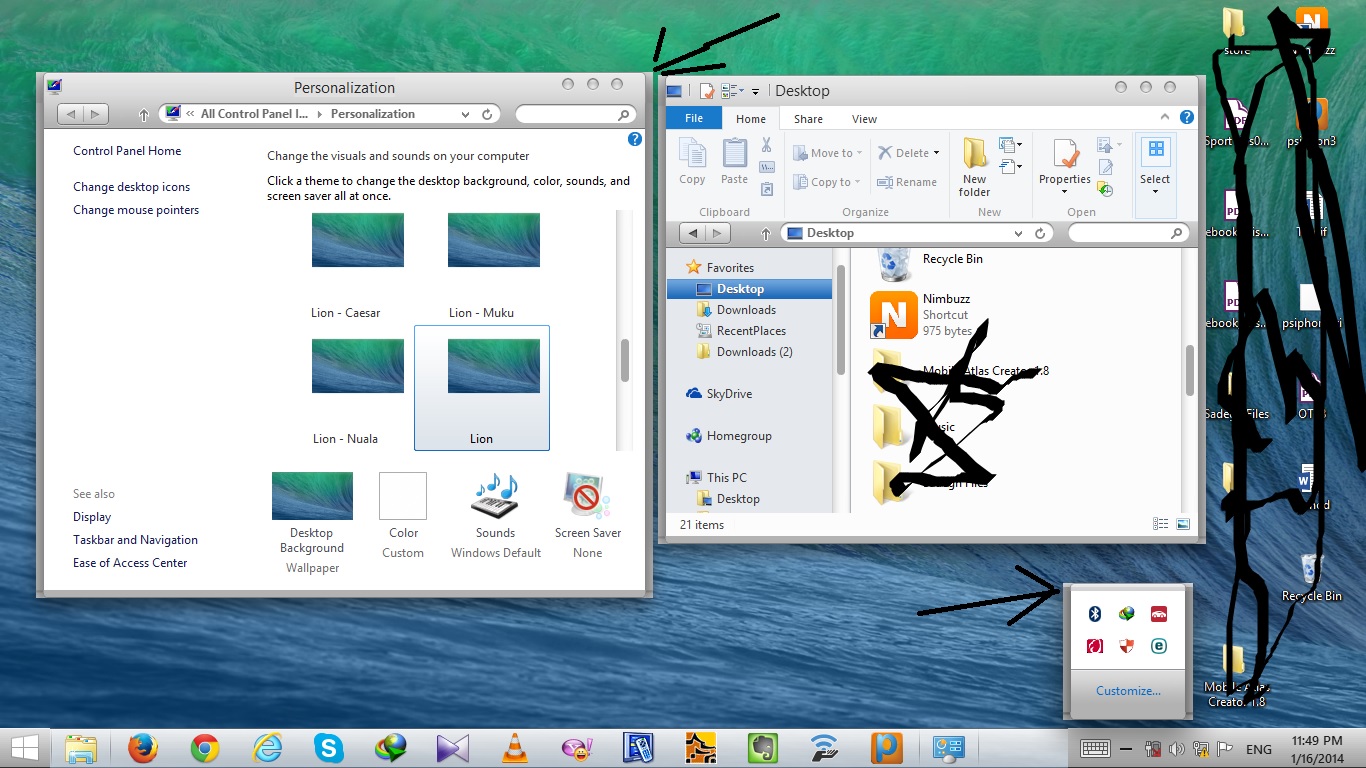Click the Color Custom swatch

click(403, 497)
